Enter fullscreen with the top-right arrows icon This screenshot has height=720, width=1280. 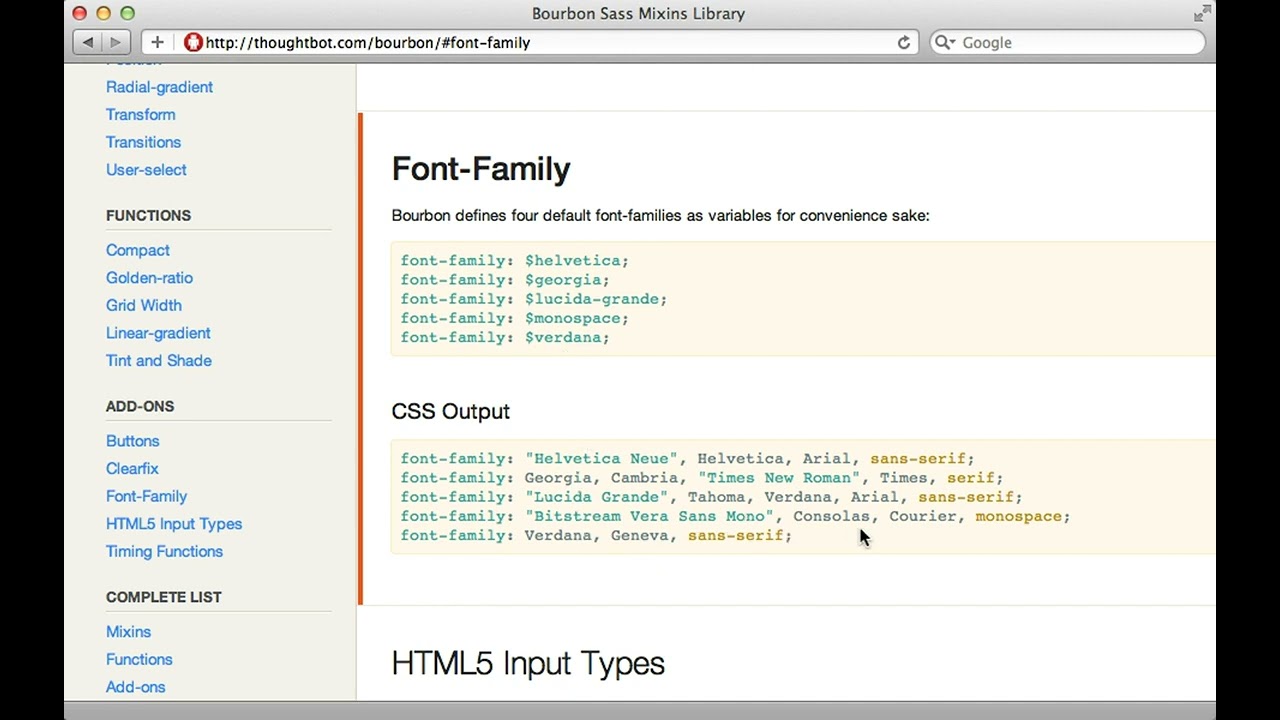(x=1202, y=13)
